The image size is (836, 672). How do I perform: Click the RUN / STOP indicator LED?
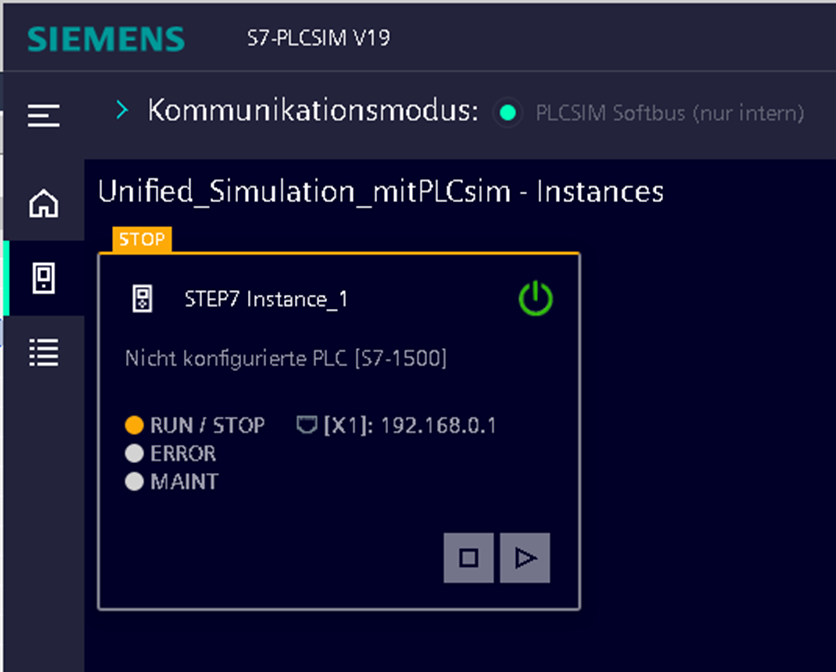pyautogui.click(x=134, y=425)
